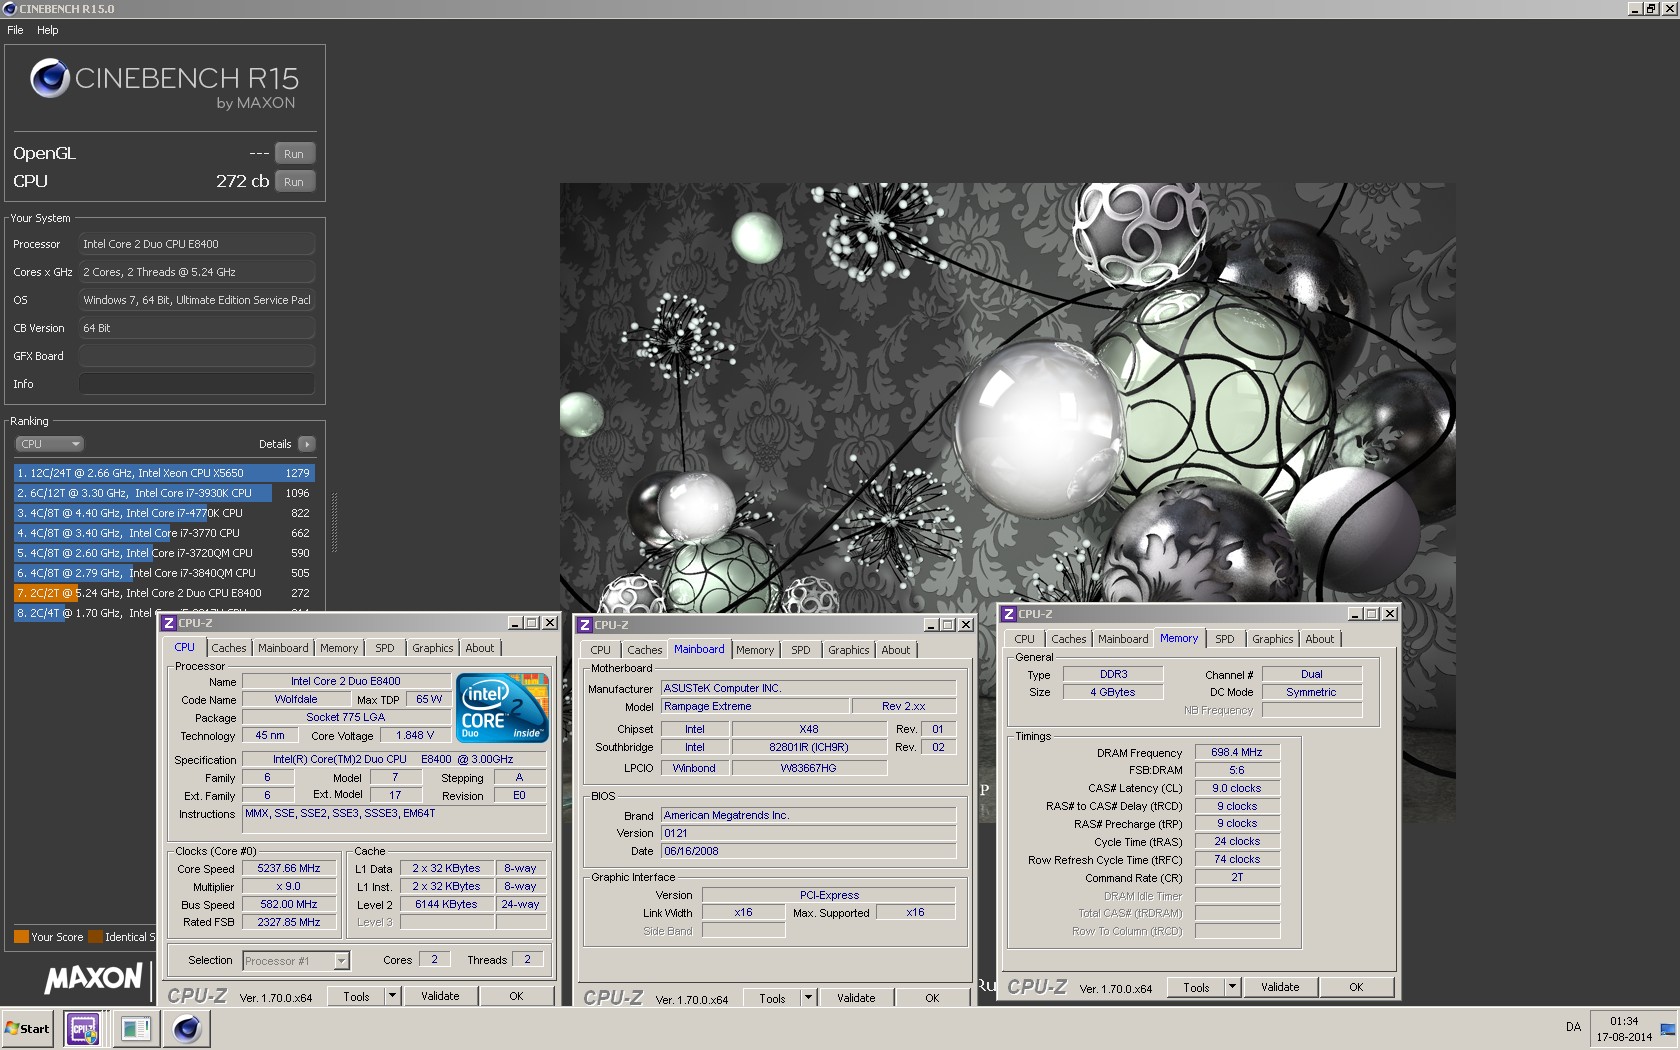The width and height of the screenshot is (1680, 1050).
Task: Open CPU tab in CPU-Z Memory window
Action: [x=1025, y=639]
